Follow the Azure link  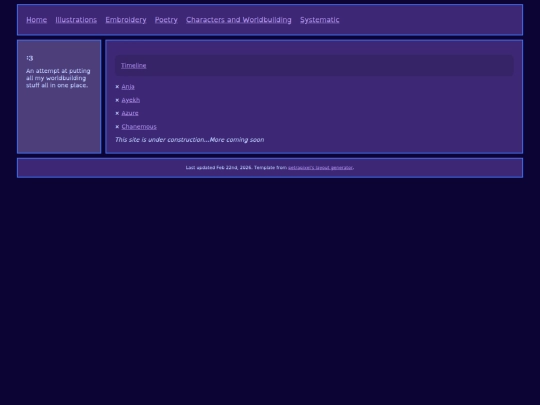[x=130, y=113]
